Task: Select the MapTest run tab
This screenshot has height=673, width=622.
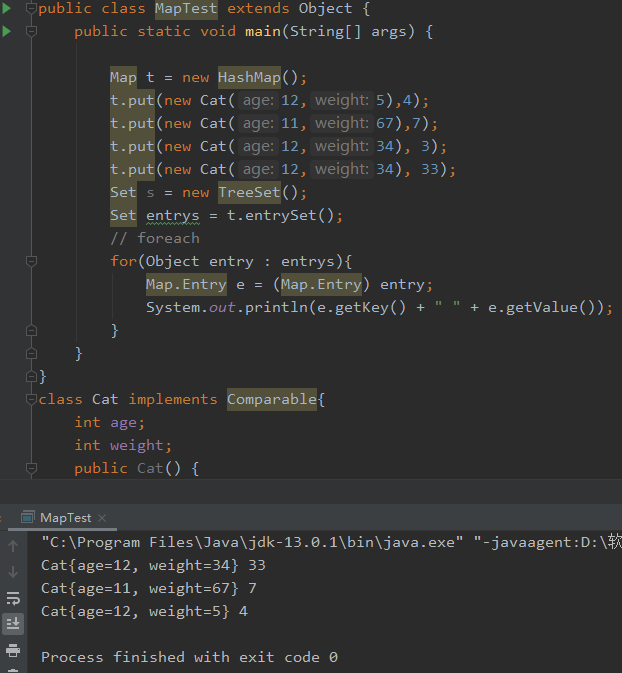Action: (x=65, y=518)
